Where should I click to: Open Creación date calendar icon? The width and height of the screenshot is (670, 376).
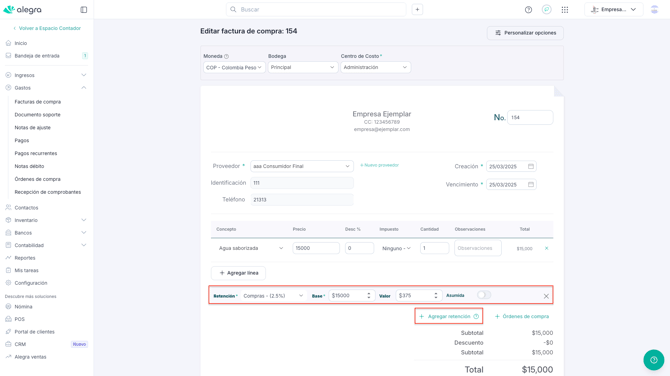pos(531,166)
